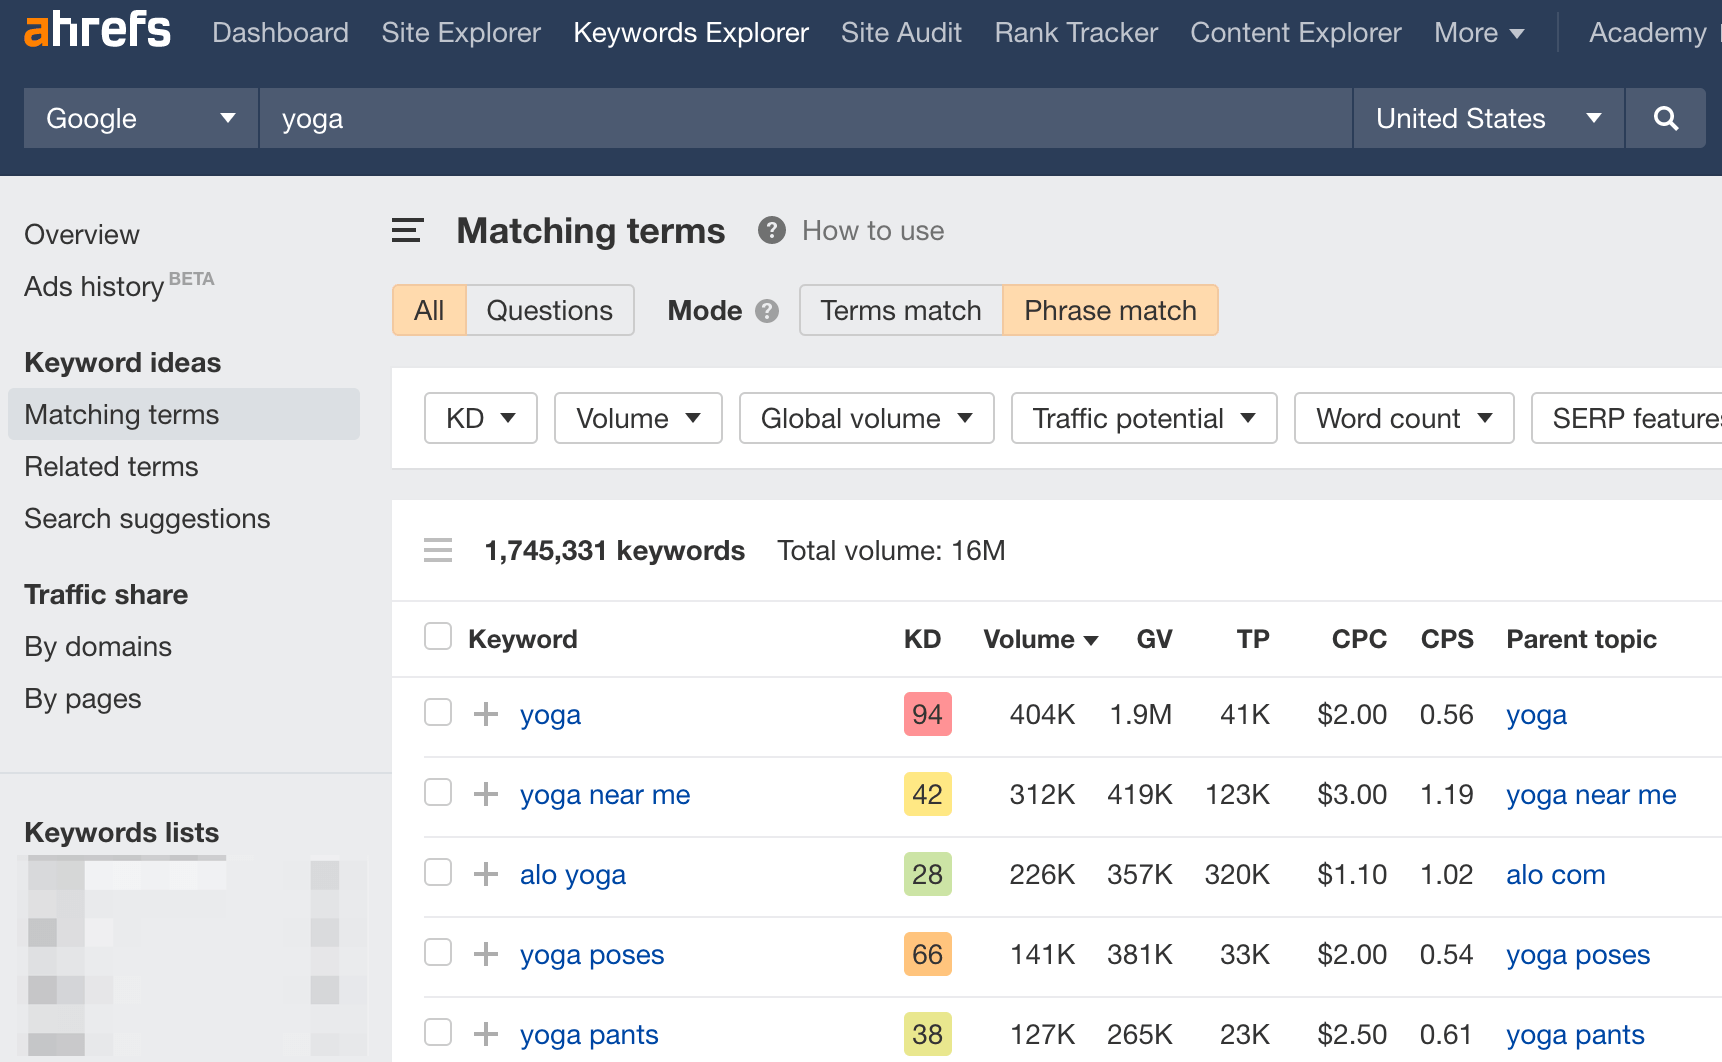This screenshot has height=1062, width=1722.
Task: Click the Mode help question mark
Action: click(x=766, y=311)
